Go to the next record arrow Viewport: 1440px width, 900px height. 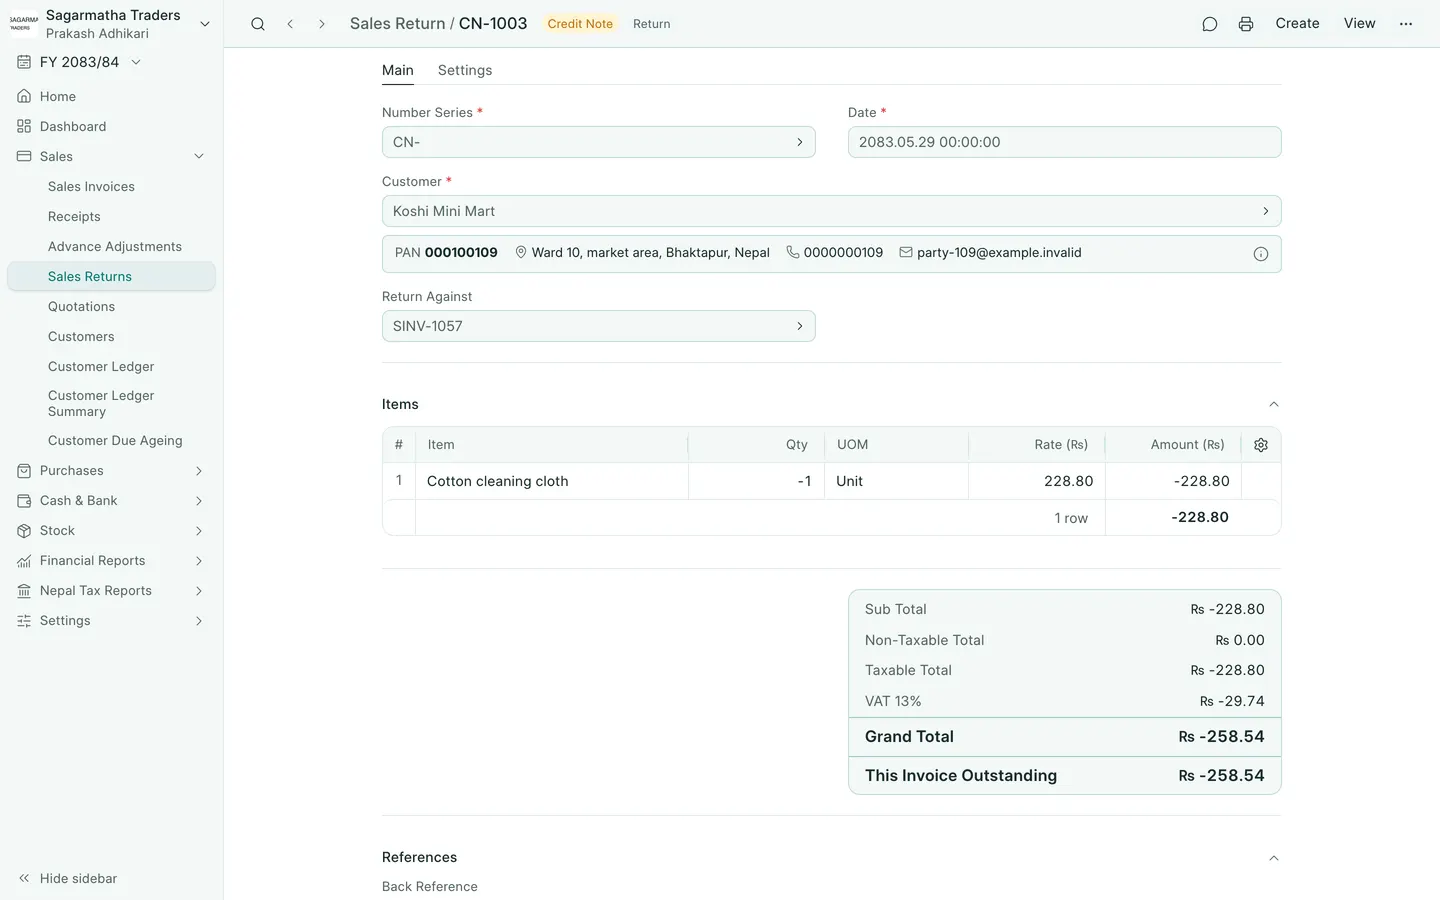(321, 24)
